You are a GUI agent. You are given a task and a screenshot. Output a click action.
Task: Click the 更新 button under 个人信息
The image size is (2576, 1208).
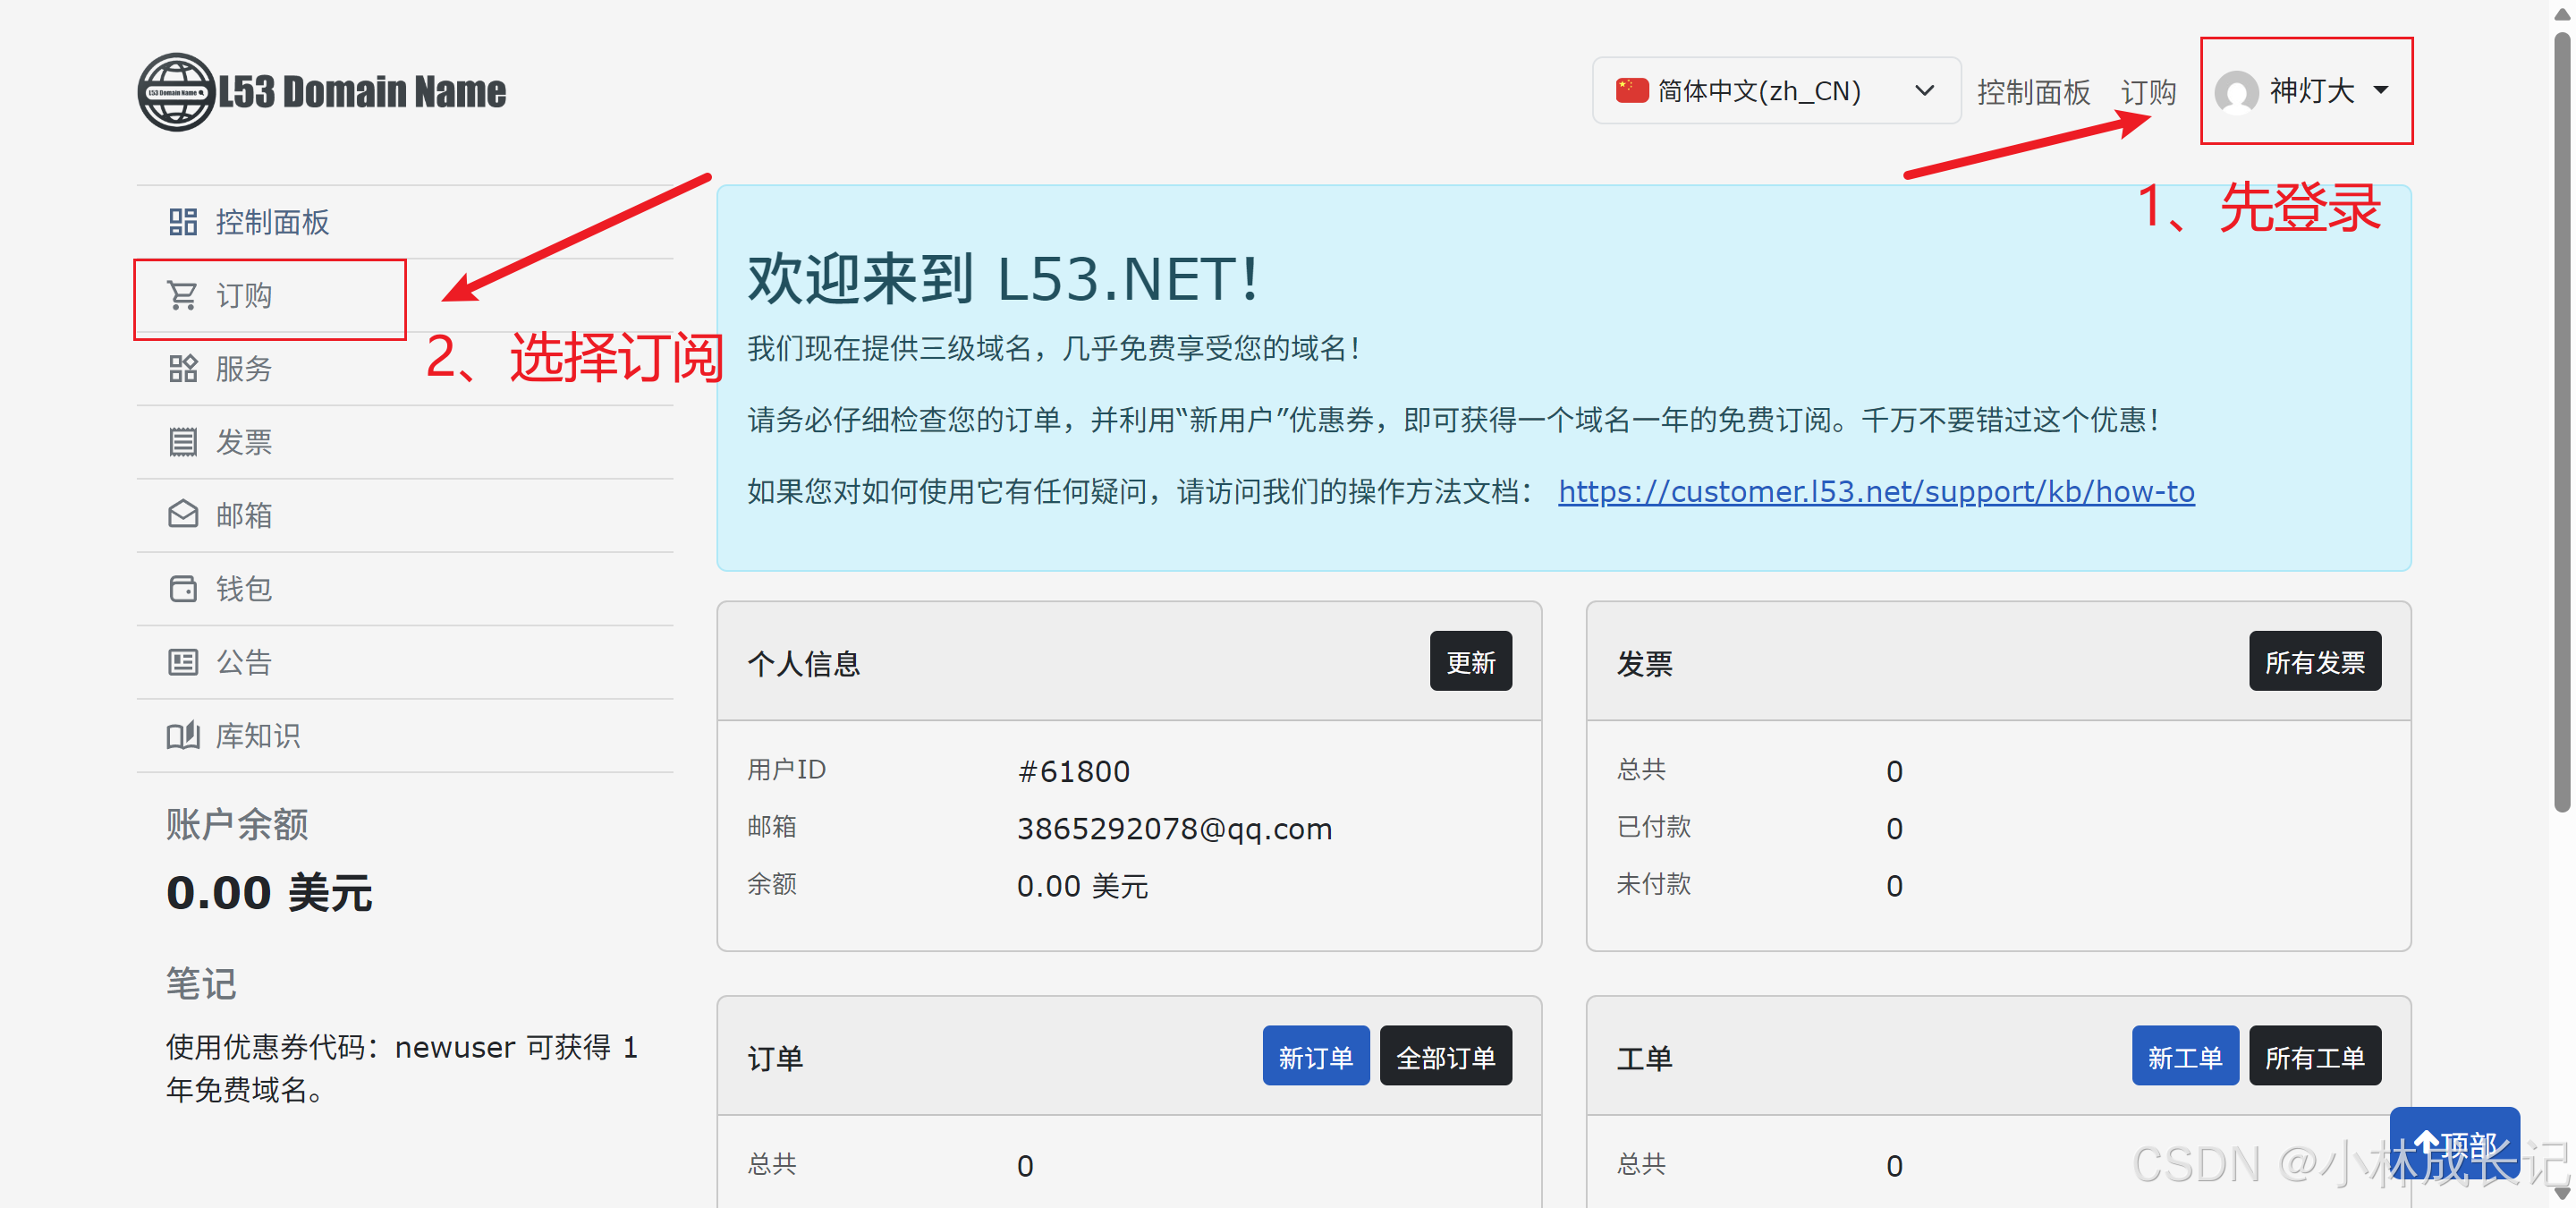[x=1470, y=662]
